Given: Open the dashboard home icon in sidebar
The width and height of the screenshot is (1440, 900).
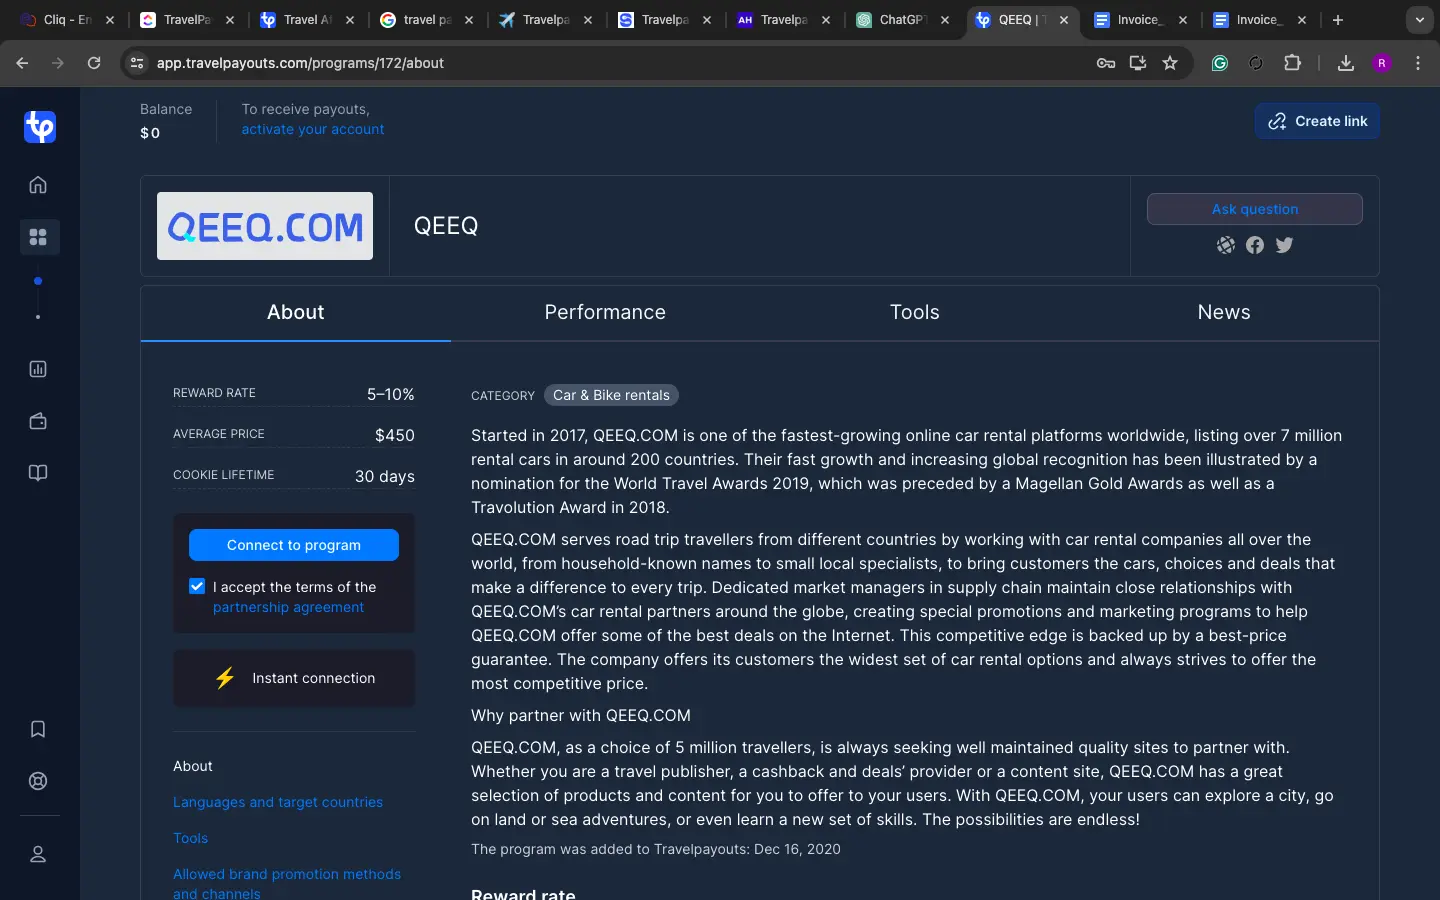Looking at the screenshot, I should coord(38,185).
